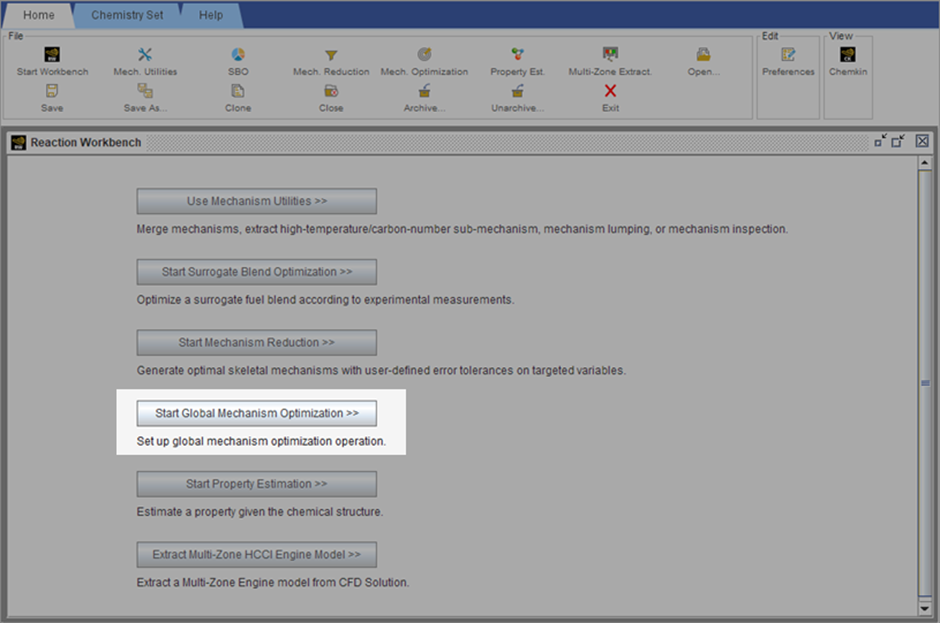Screen dimensions: 940x623
Task: Save the project with Save icon
Action: (x=52, y=91)
